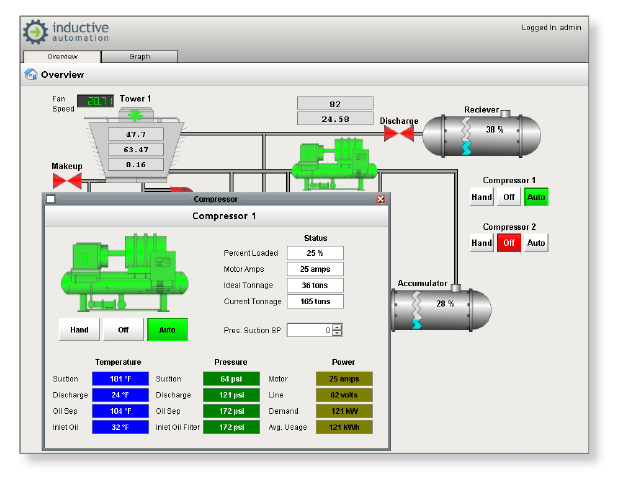This screenshot has height=477, width=626.
Task: Click the Accumulator tank graphic
Action: point(441,309)
